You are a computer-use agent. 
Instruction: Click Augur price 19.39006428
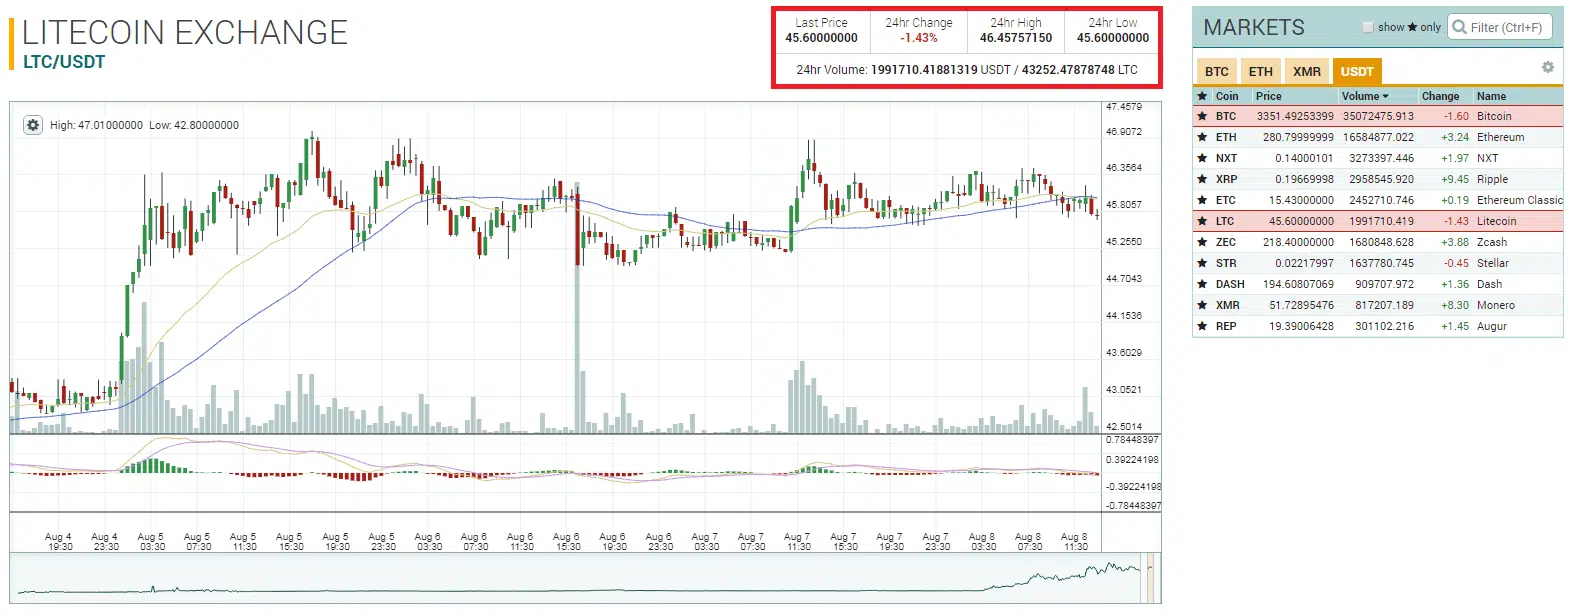point(1301,326)
